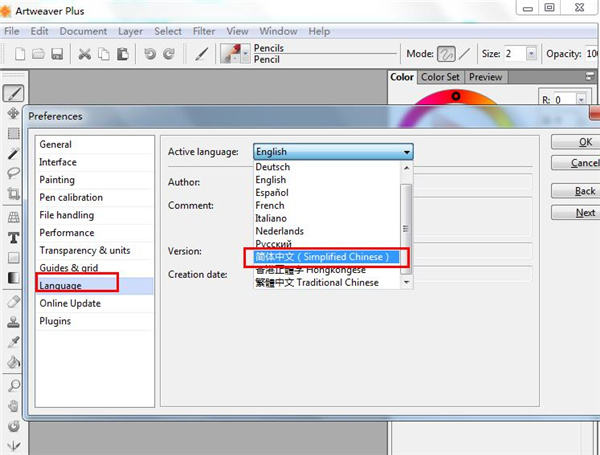Screen dimensions: 600x455
Task: Click the hue ring color marker
Action: tap(455, 96)
